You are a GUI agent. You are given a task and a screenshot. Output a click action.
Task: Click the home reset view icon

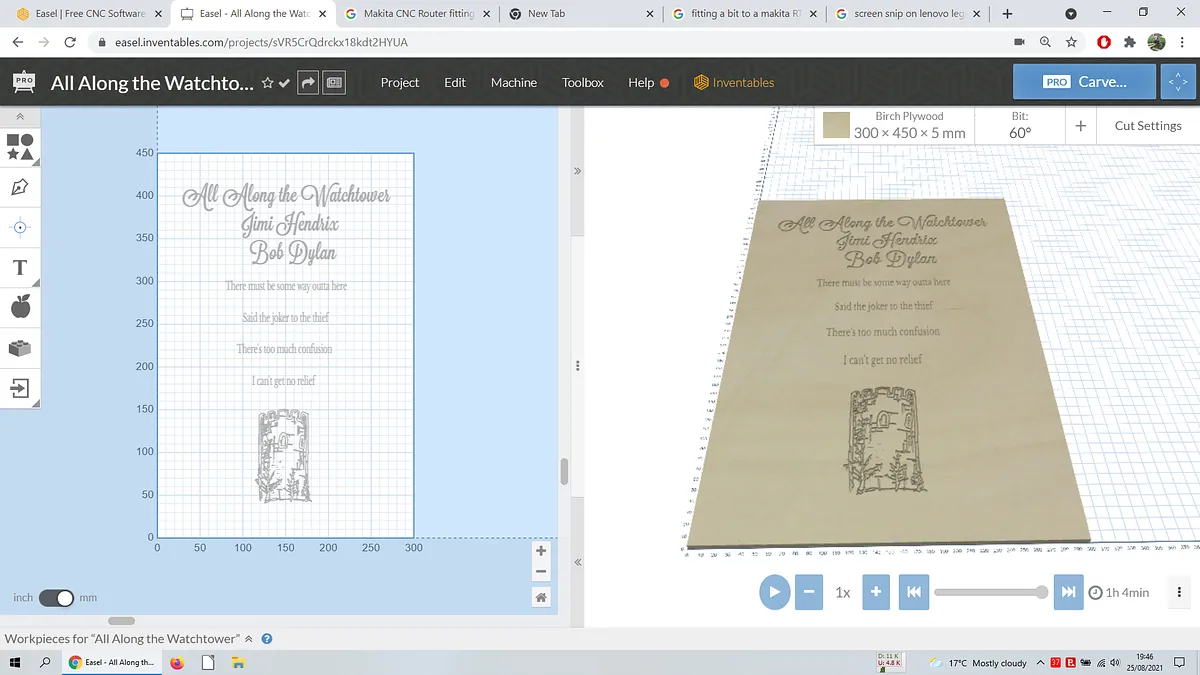tap(541, 597)
